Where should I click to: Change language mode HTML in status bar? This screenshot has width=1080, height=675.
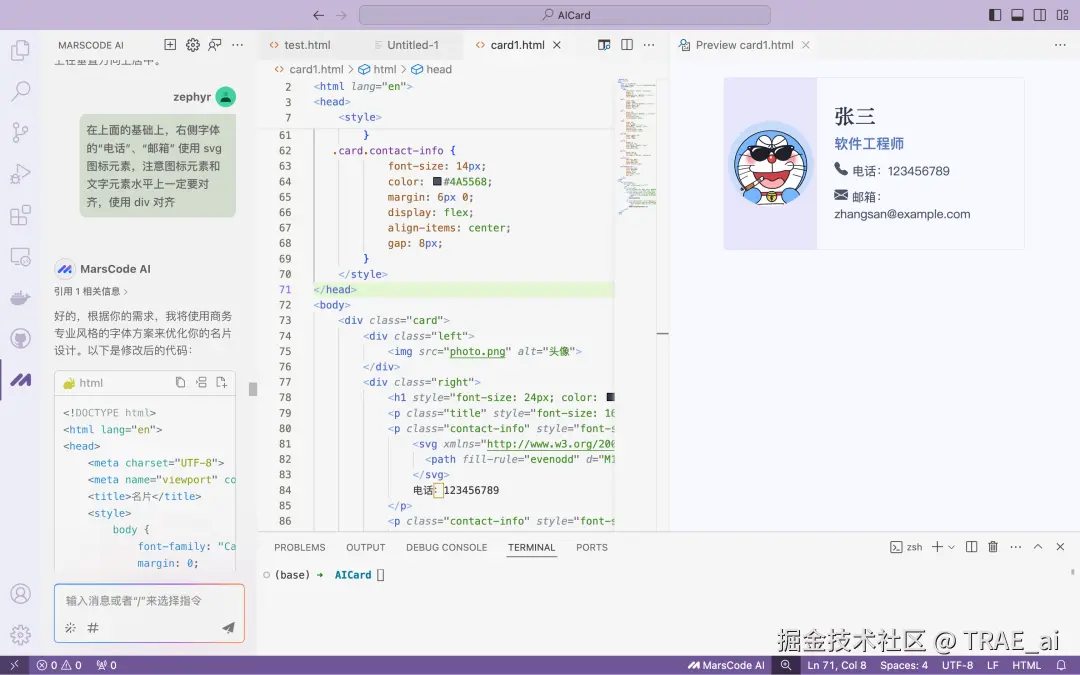(1026, 665)
